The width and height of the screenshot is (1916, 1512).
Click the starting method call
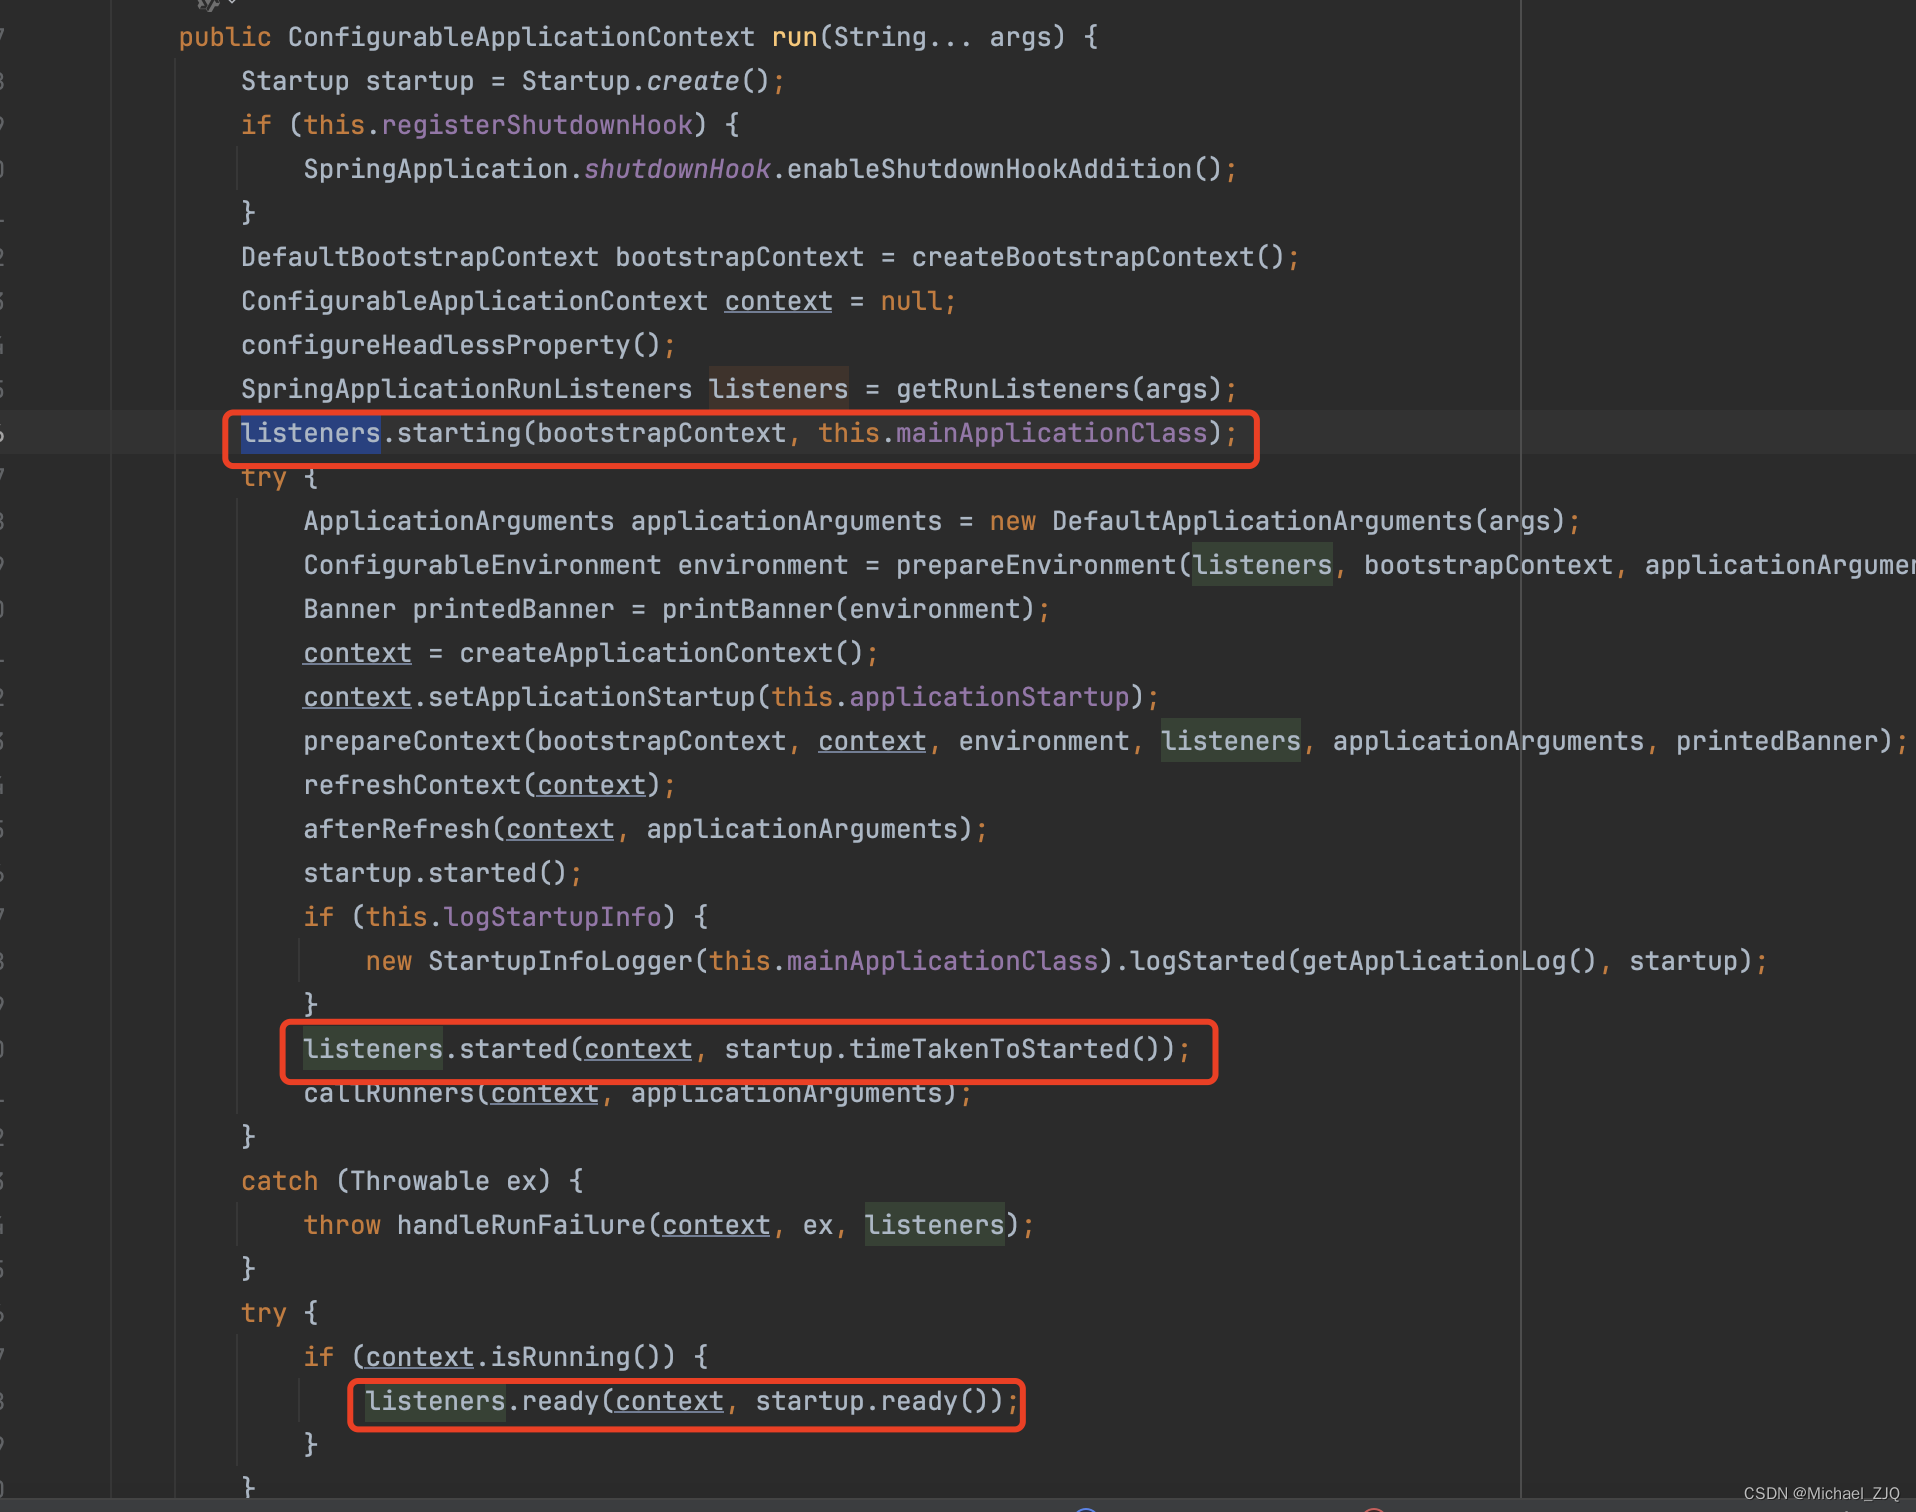click(459, 433)
